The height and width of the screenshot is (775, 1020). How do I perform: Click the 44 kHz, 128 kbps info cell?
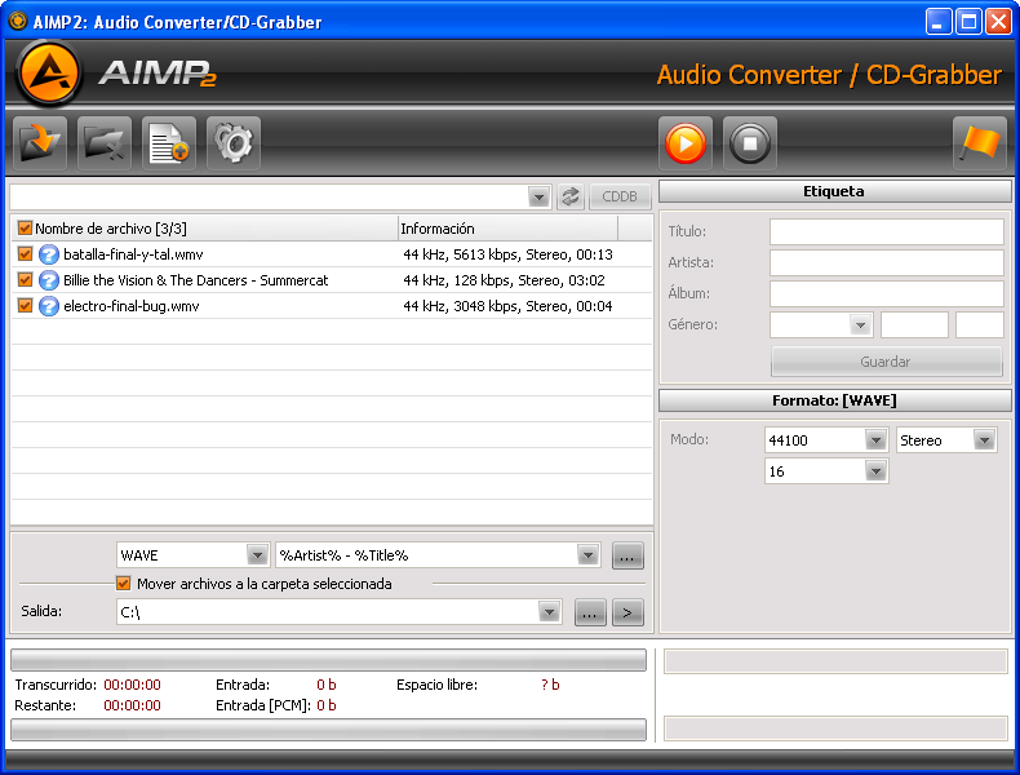504,280
